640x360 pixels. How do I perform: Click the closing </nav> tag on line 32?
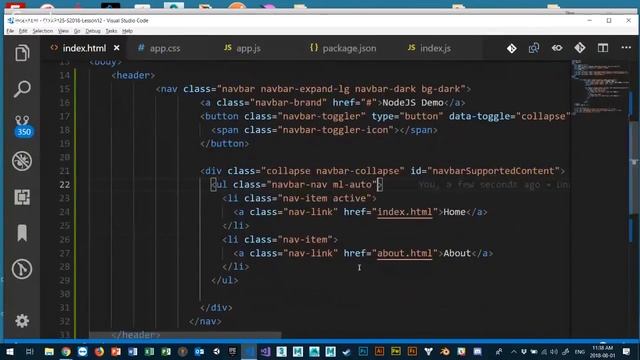click(x=205, y=321)
